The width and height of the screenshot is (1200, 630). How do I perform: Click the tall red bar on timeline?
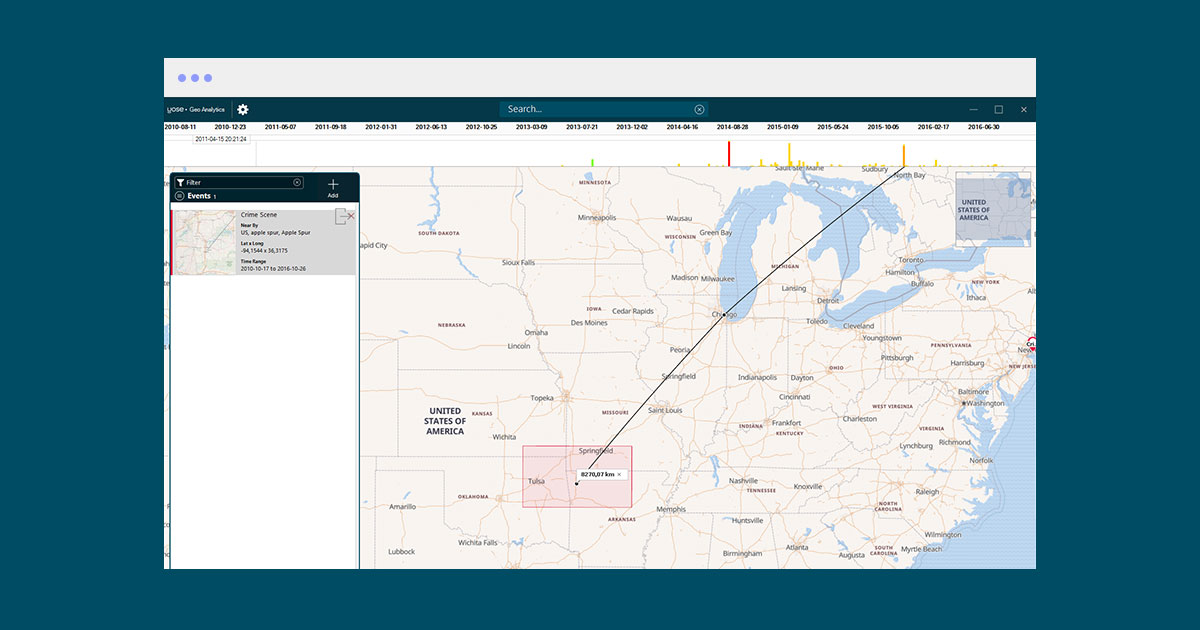click(729, 154)
